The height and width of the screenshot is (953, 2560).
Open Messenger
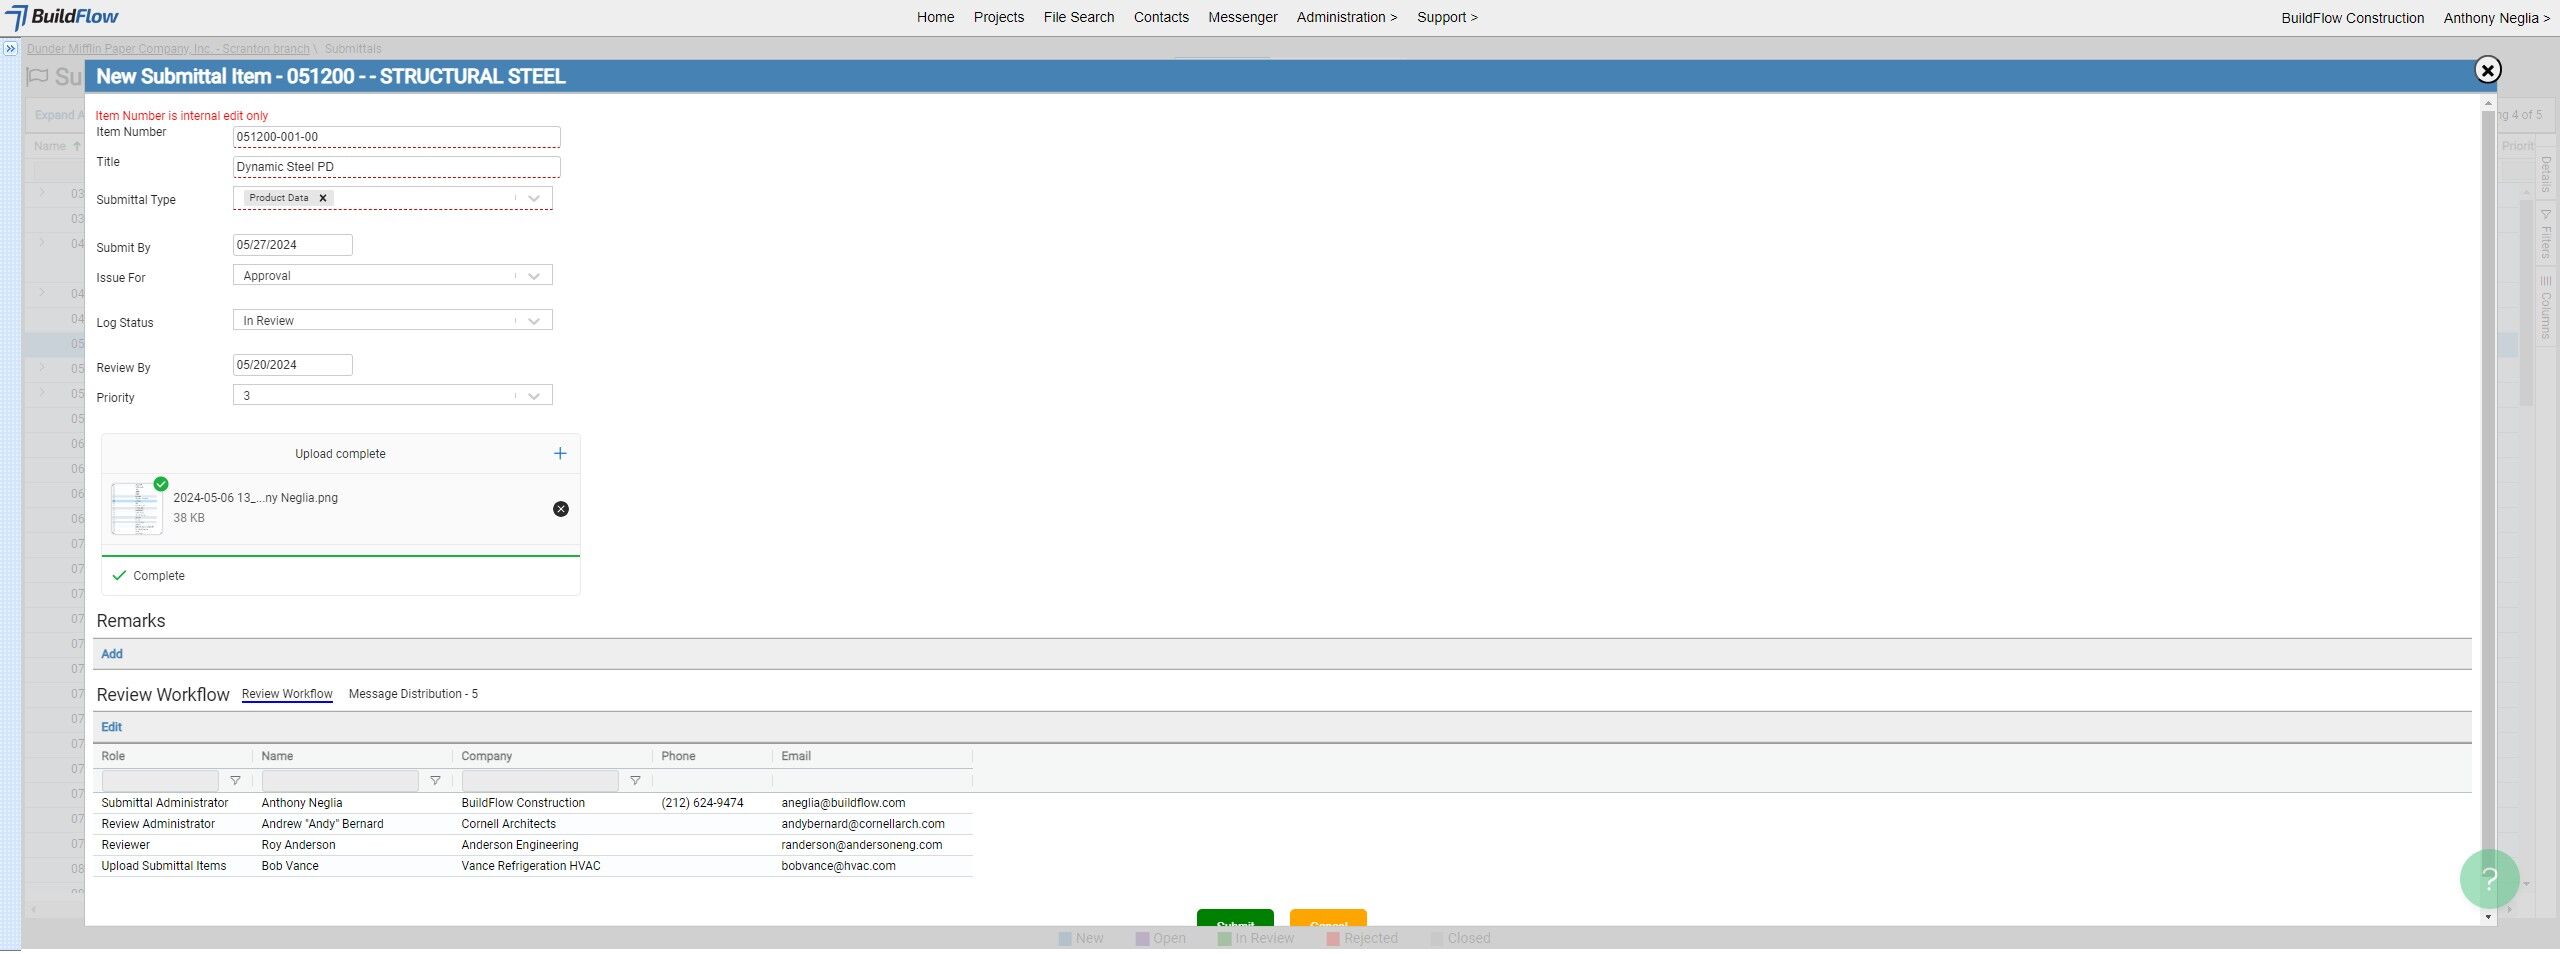pyautogui.click(x=1242, y=17)
